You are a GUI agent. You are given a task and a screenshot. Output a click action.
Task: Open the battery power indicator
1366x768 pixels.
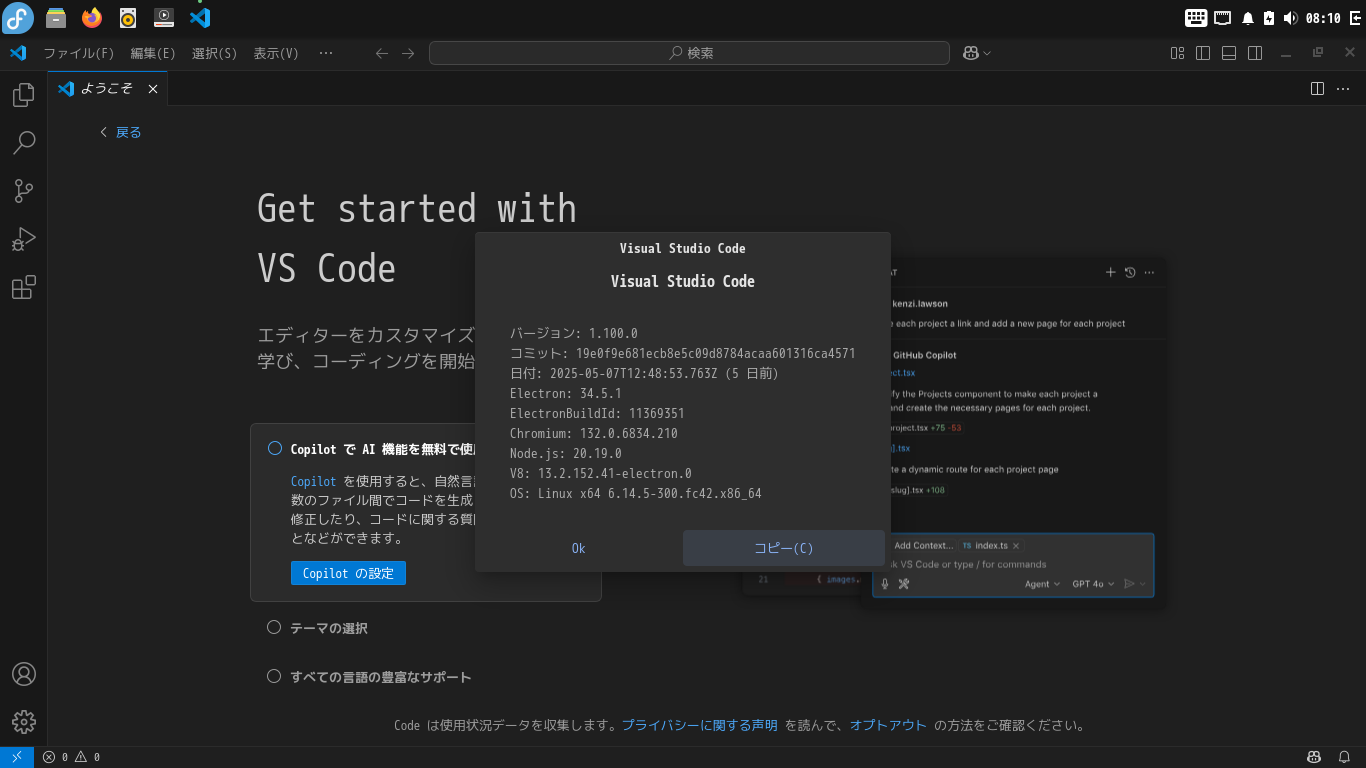(x=1269, y=18)
